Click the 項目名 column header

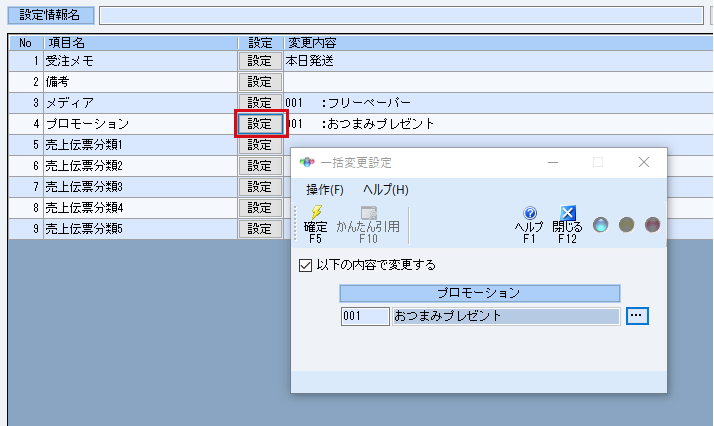pyautogui.click(x=140, y=43)
